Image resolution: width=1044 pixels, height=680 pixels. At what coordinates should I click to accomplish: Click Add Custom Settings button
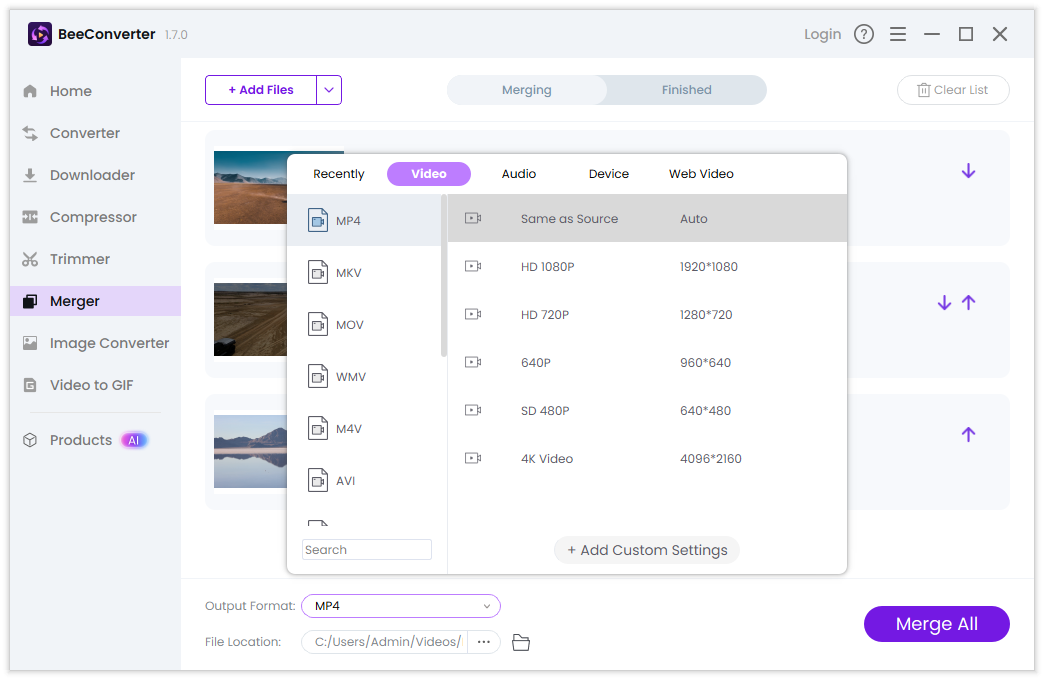pos(647,550)
